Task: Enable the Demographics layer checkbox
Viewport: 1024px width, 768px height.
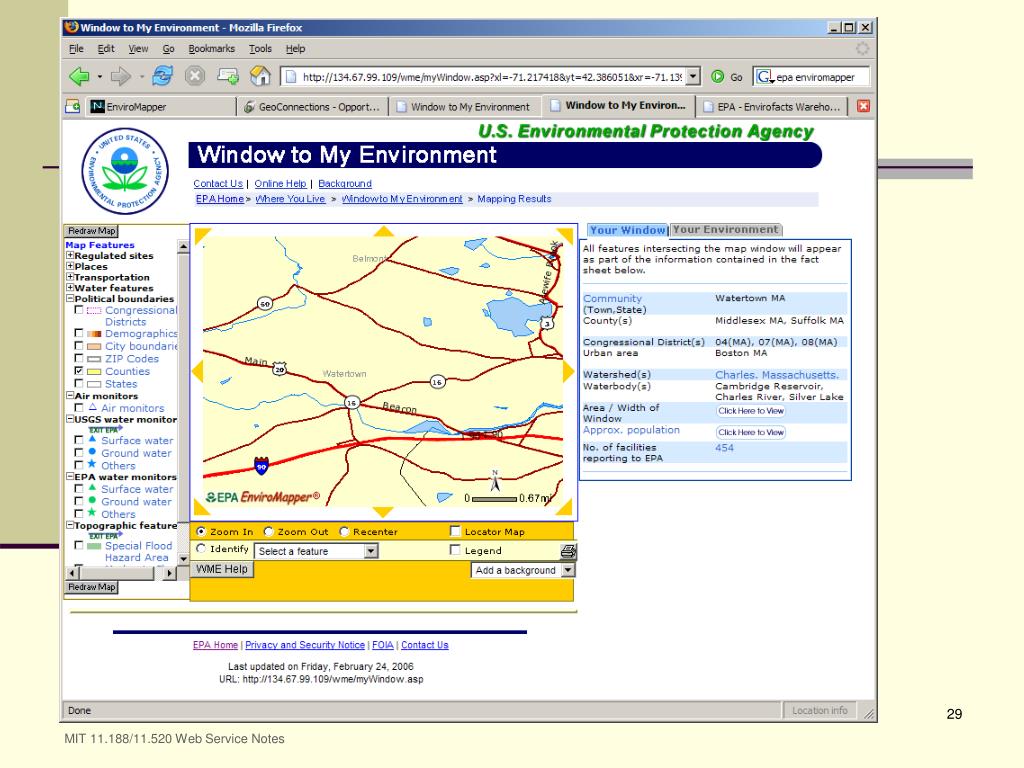Action: tap(79, 333)
